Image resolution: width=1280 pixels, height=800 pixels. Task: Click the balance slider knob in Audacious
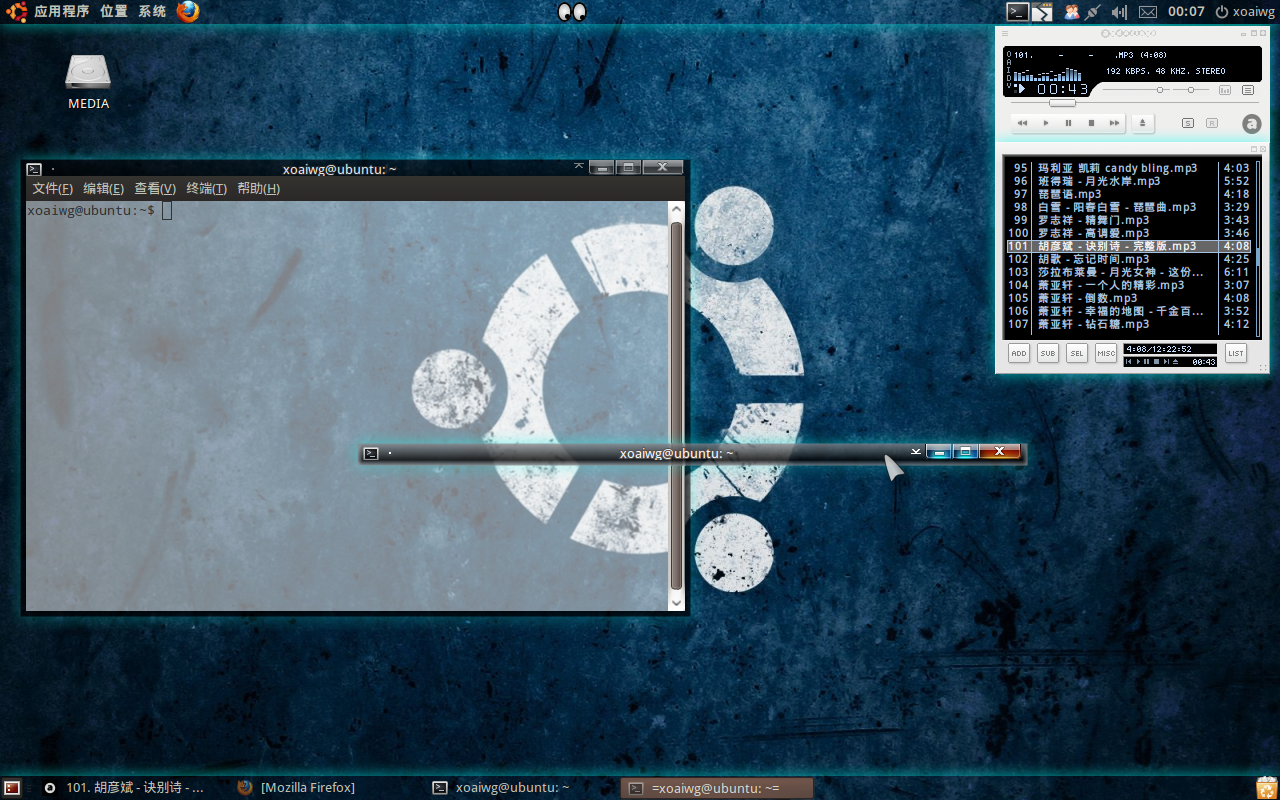pyautogui.click(x=1191, y=90)
